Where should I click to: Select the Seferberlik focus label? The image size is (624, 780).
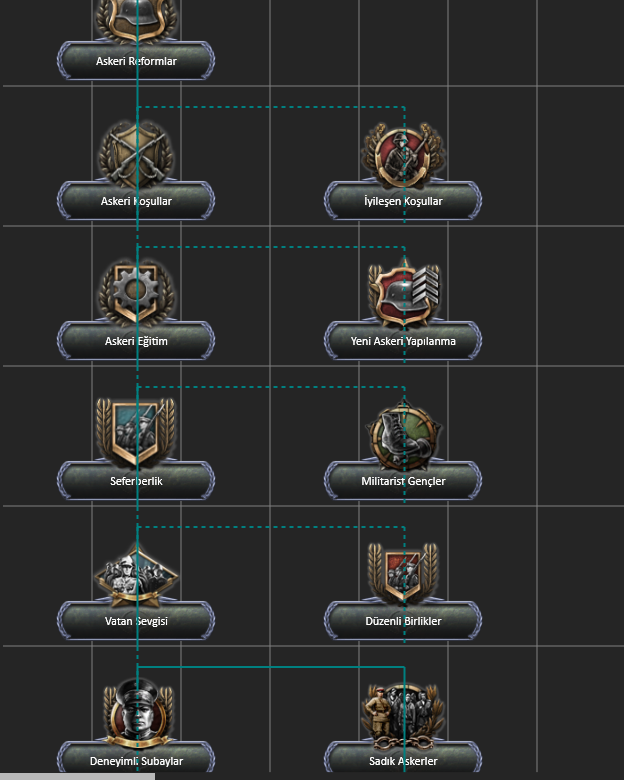(136, 481)
